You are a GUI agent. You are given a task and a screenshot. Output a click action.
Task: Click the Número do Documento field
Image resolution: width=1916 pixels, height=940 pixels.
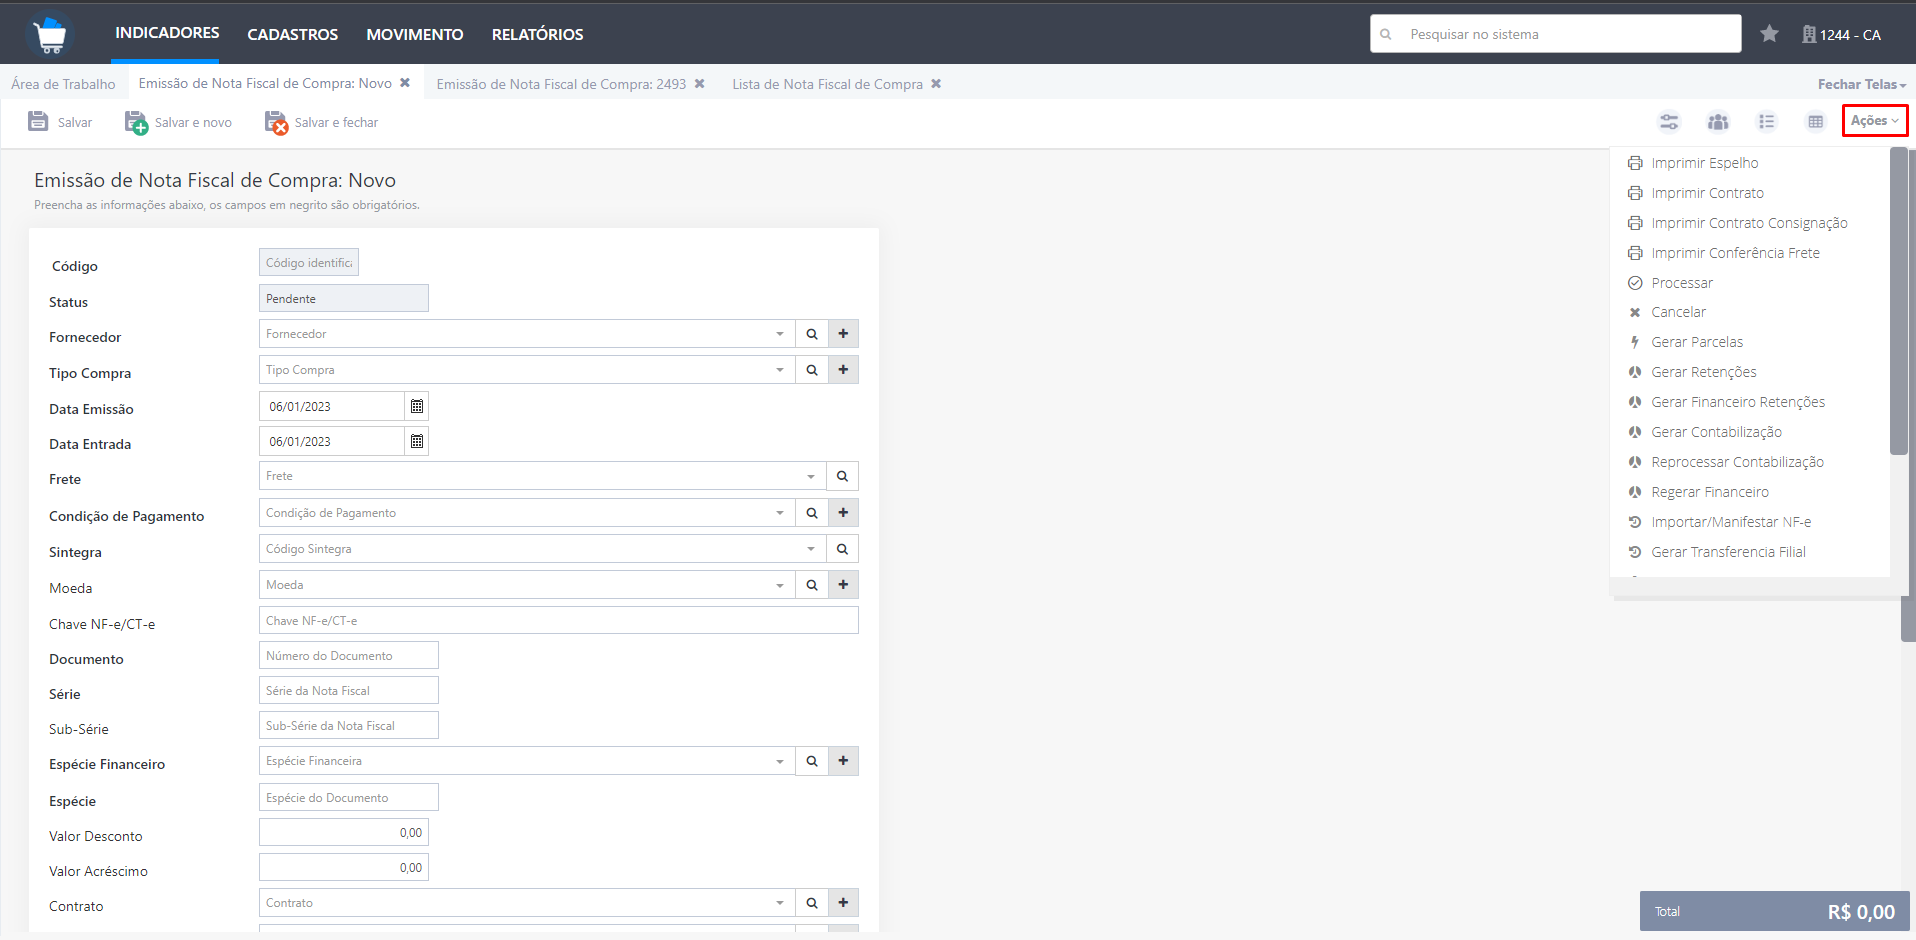tap(349, 656)
